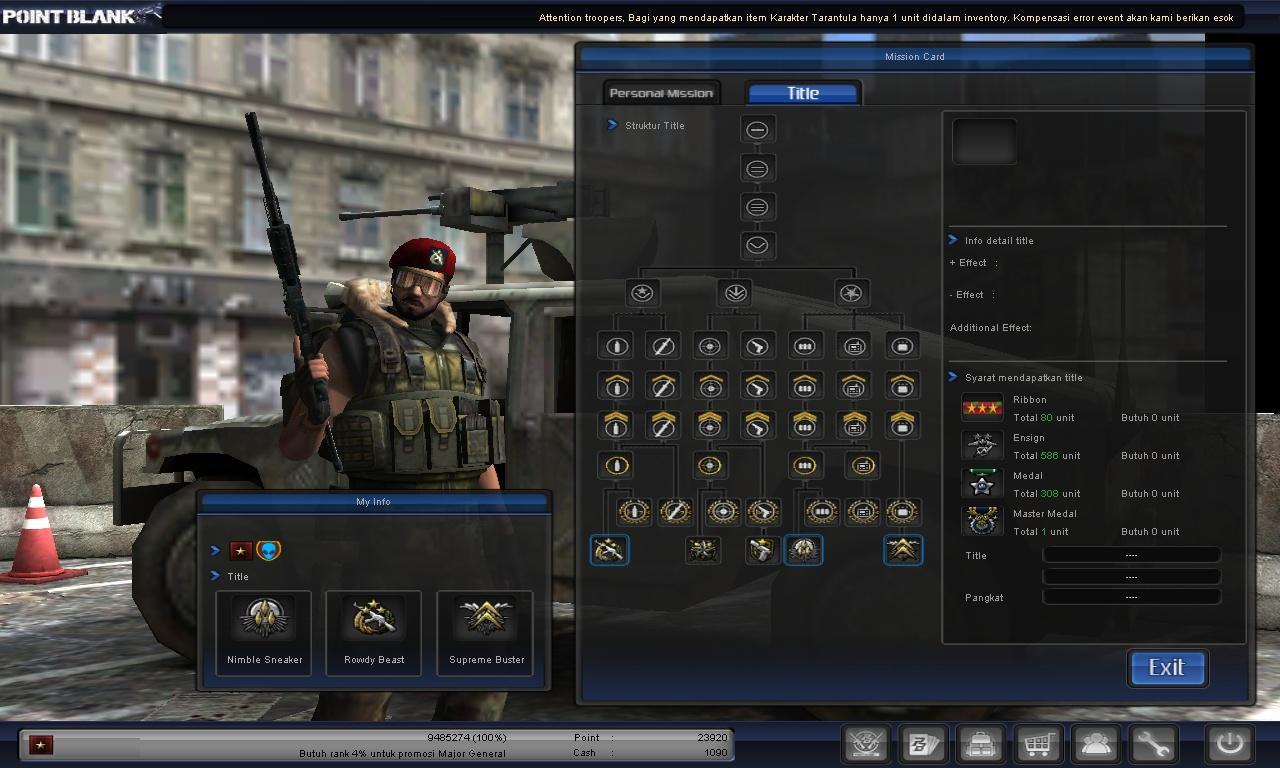Click the power icon to quit game
Viewport: 1280px width, 768px height.
[1229, 744]
